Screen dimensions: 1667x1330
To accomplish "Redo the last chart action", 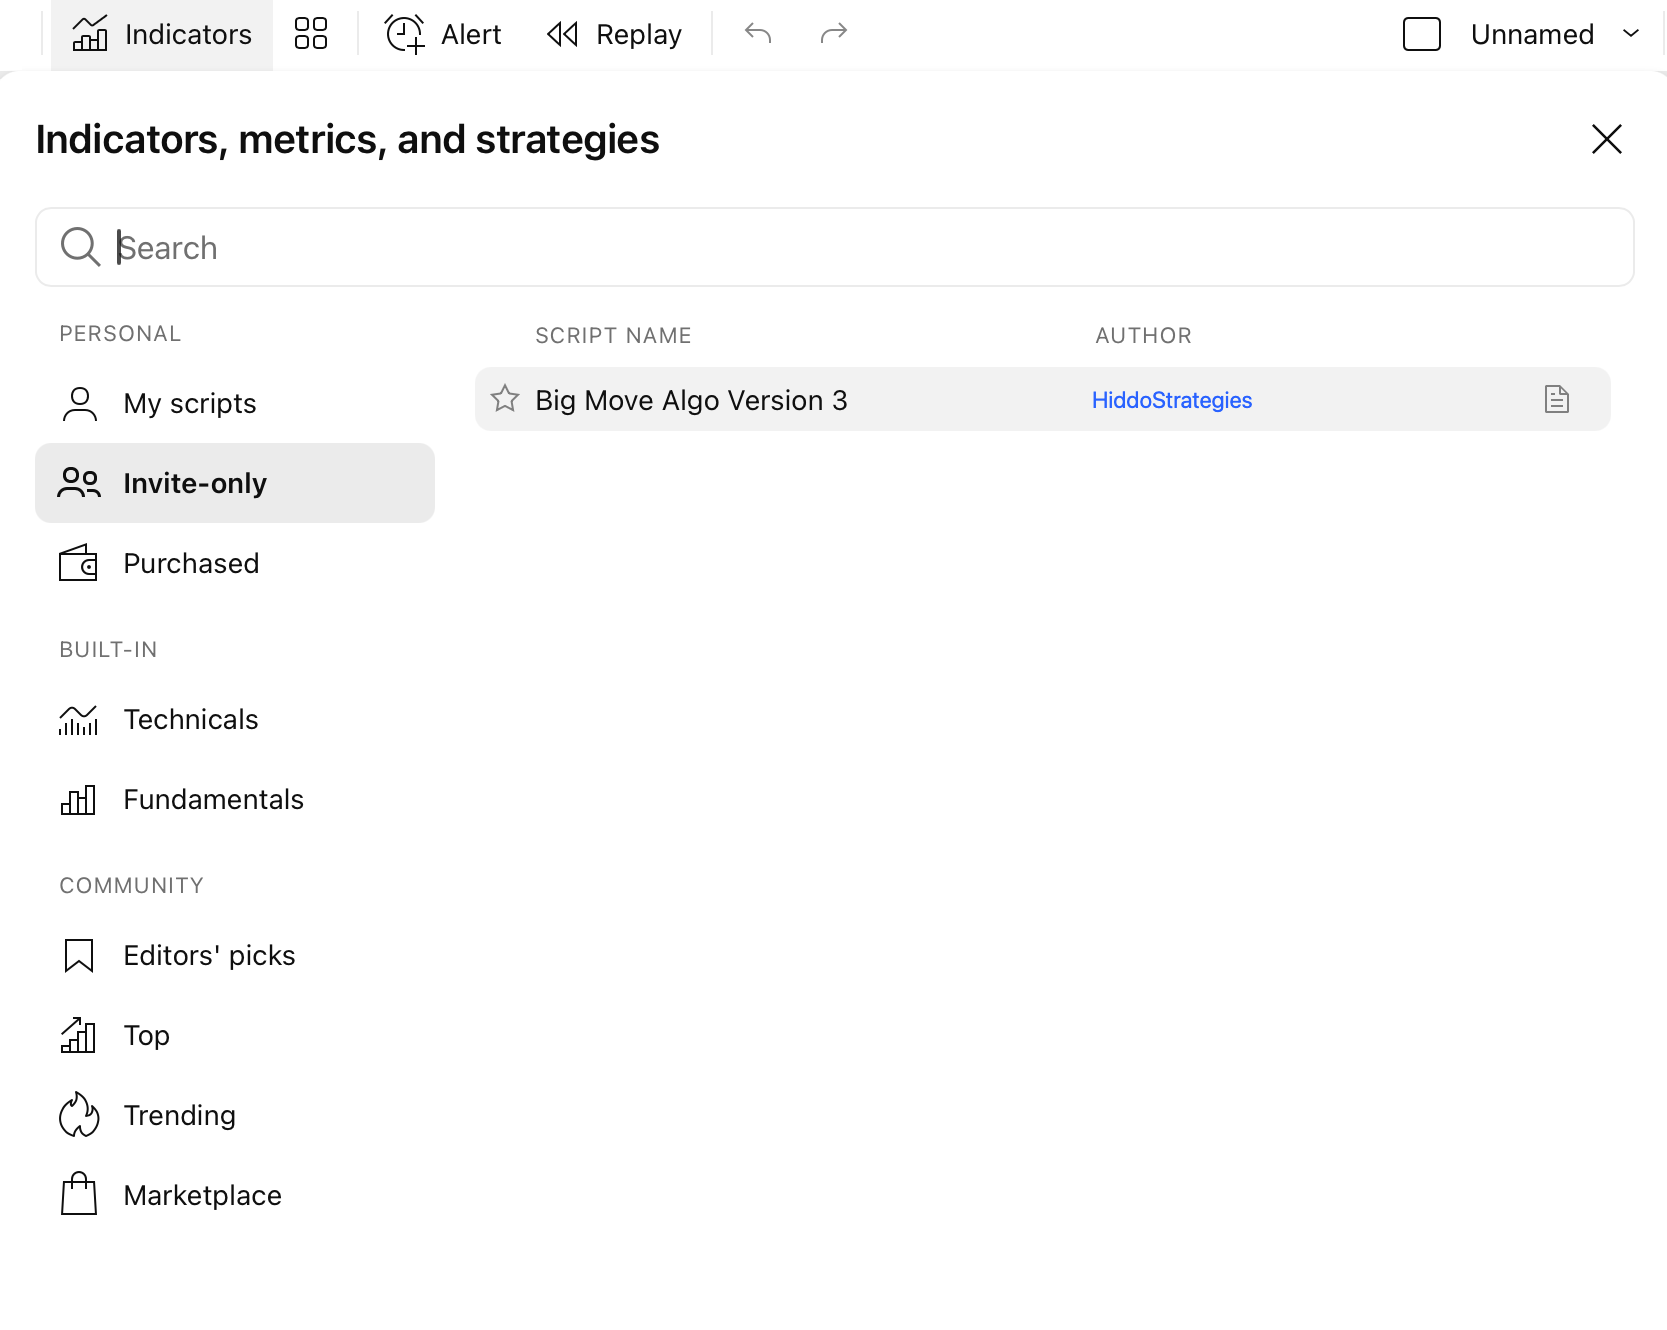I will [x=833, y=34].
